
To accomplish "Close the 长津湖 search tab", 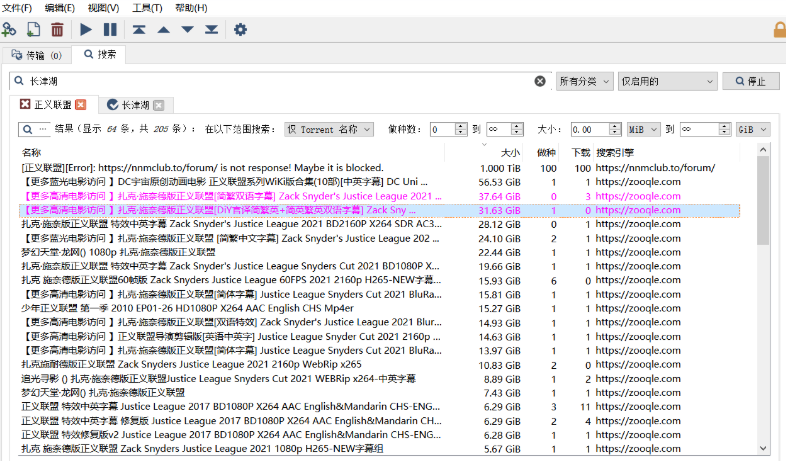I will pos(158,105).
